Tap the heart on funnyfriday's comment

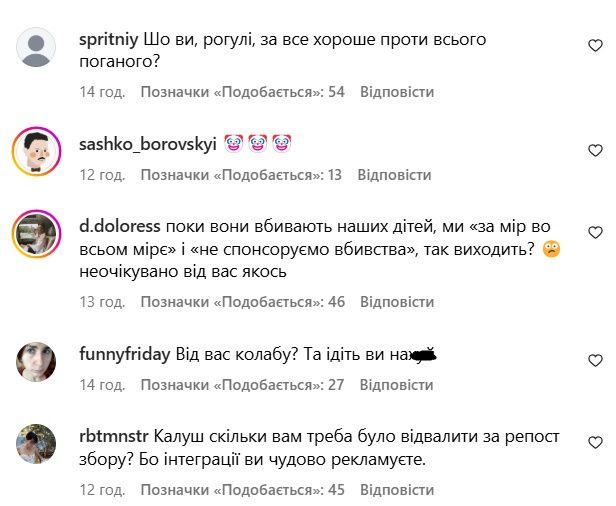pyautogui.click(x=595, y=357)
